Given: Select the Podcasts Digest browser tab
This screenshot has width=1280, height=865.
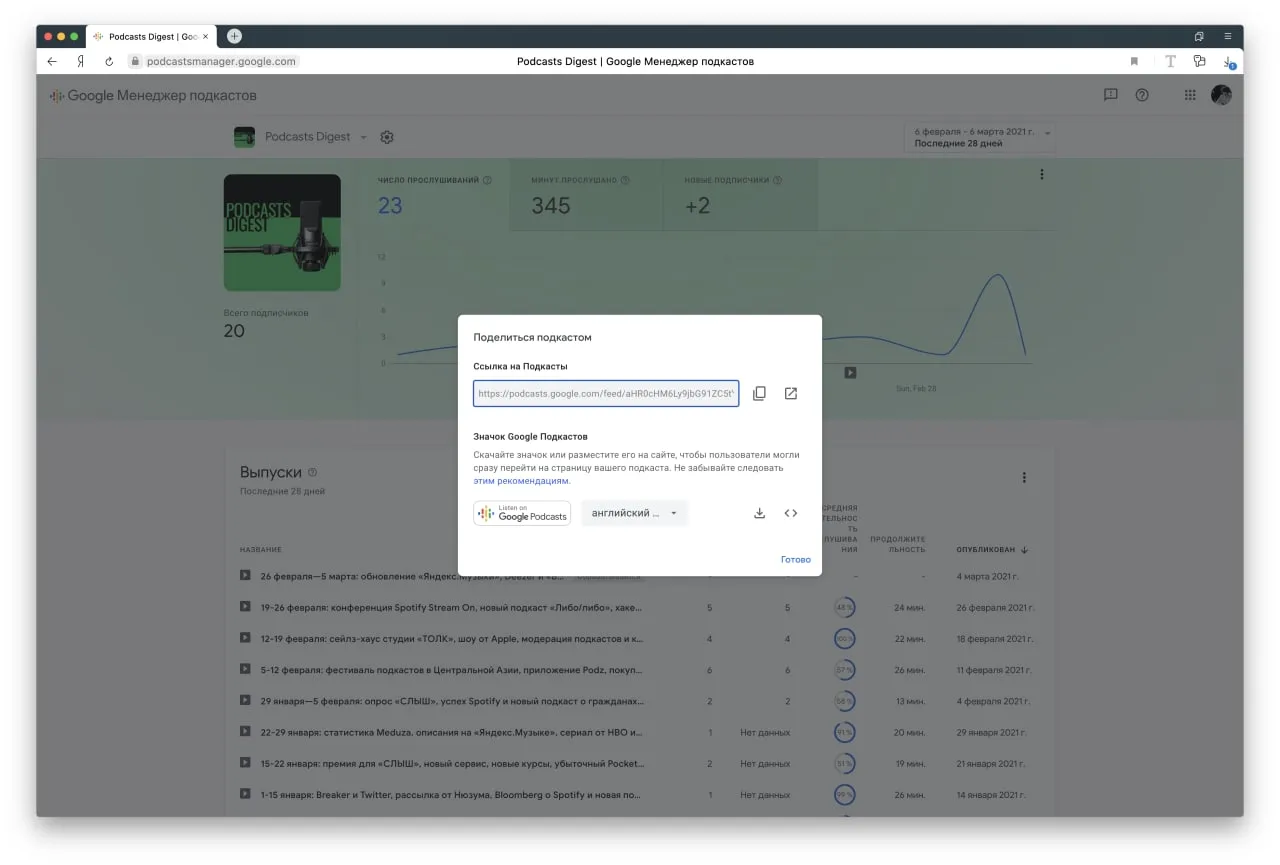Looking at the screenshot, I should pyautogui.click(x=150, y=36).
